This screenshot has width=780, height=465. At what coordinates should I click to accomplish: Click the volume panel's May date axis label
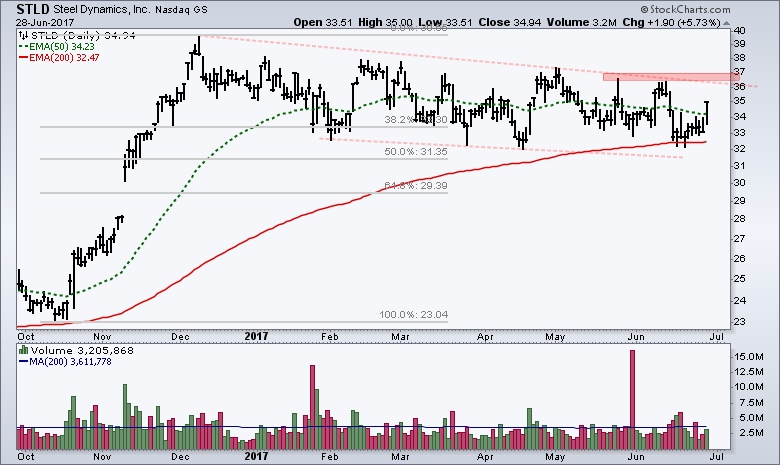point(555,457)
